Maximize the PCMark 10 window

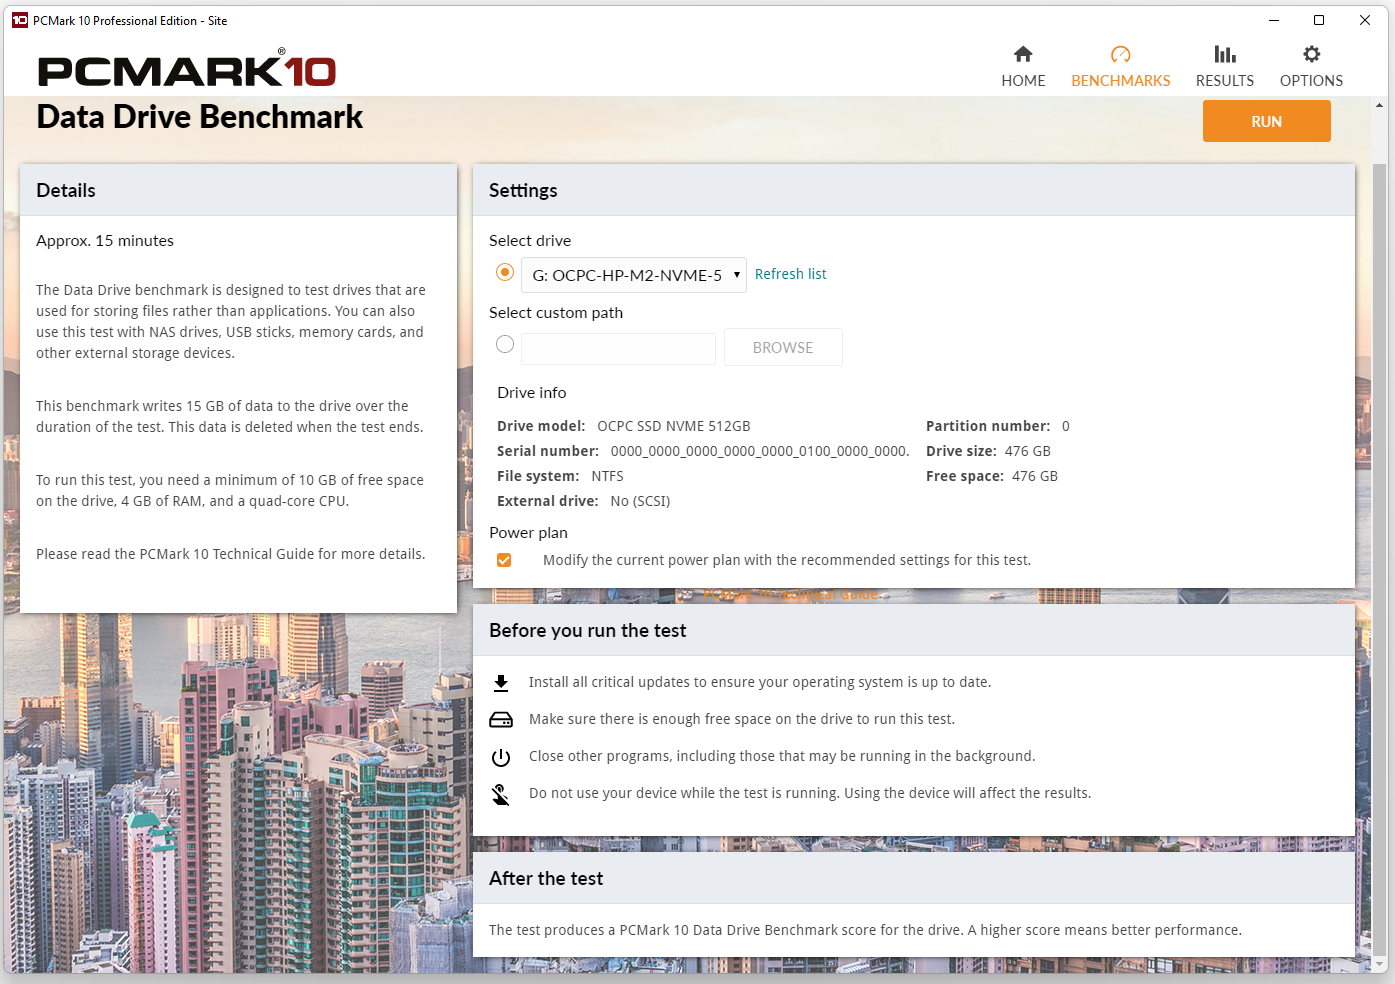pos(1319,20)
